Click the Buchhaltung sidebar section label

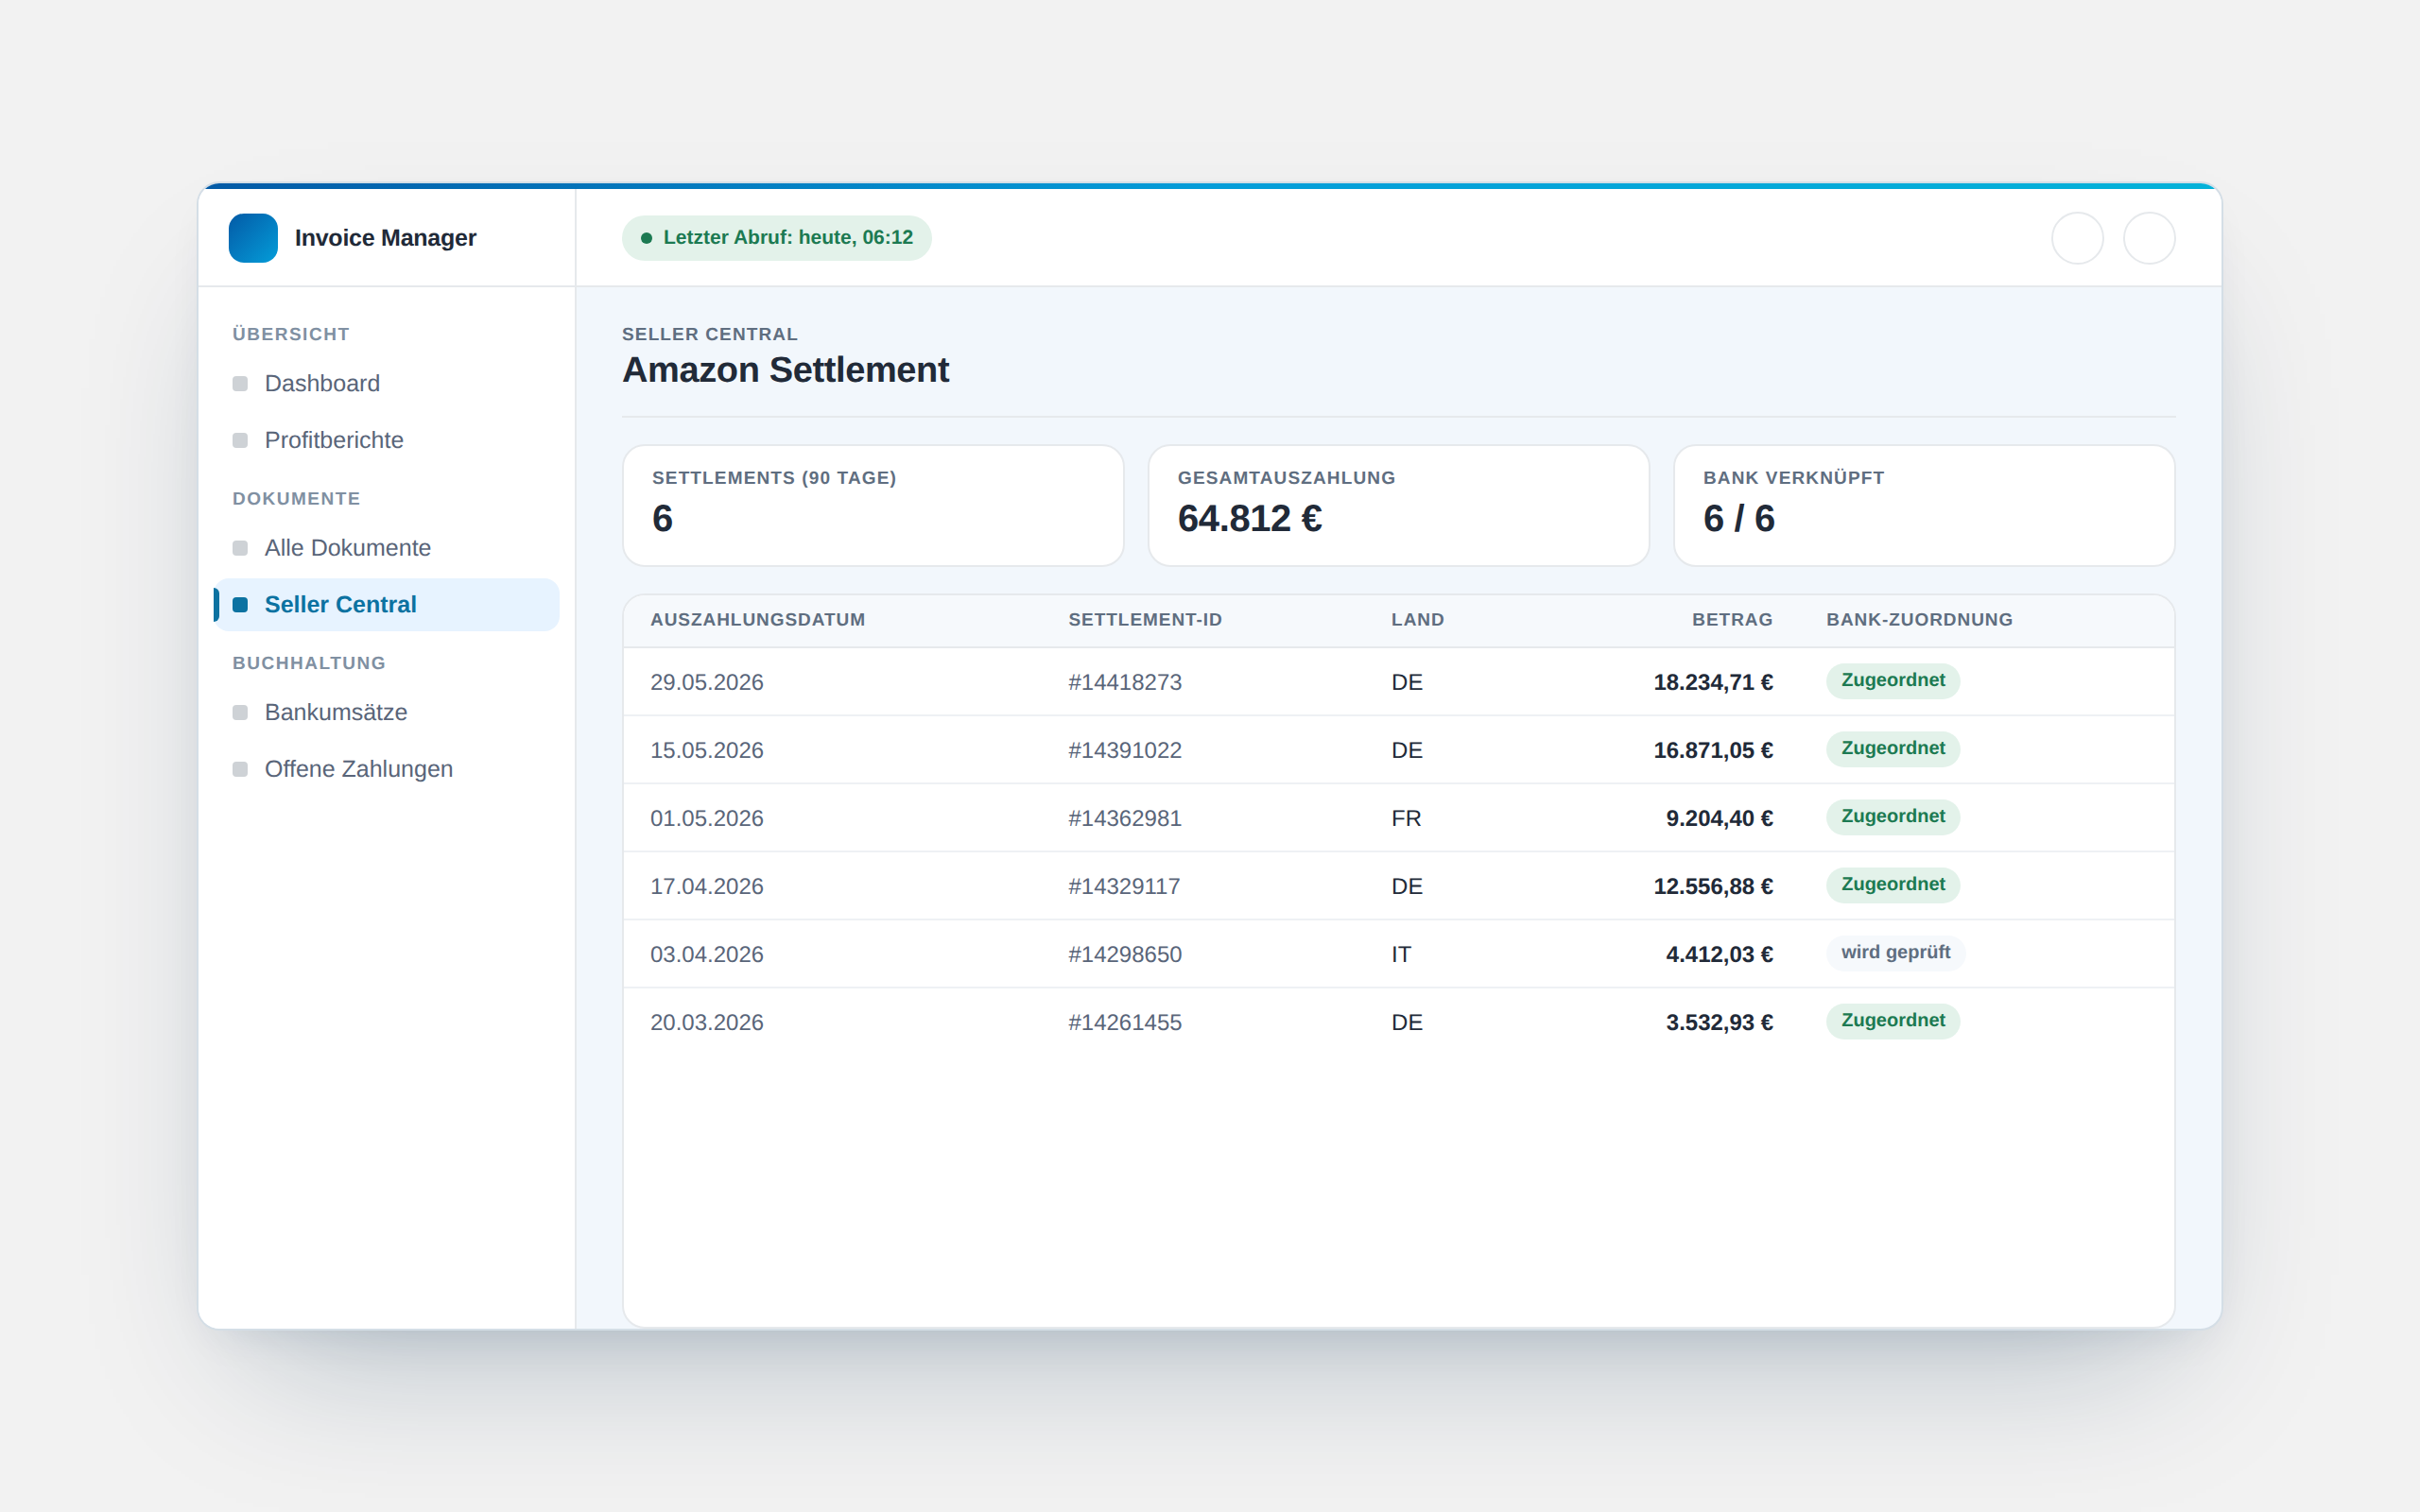[x=309, y=663]
